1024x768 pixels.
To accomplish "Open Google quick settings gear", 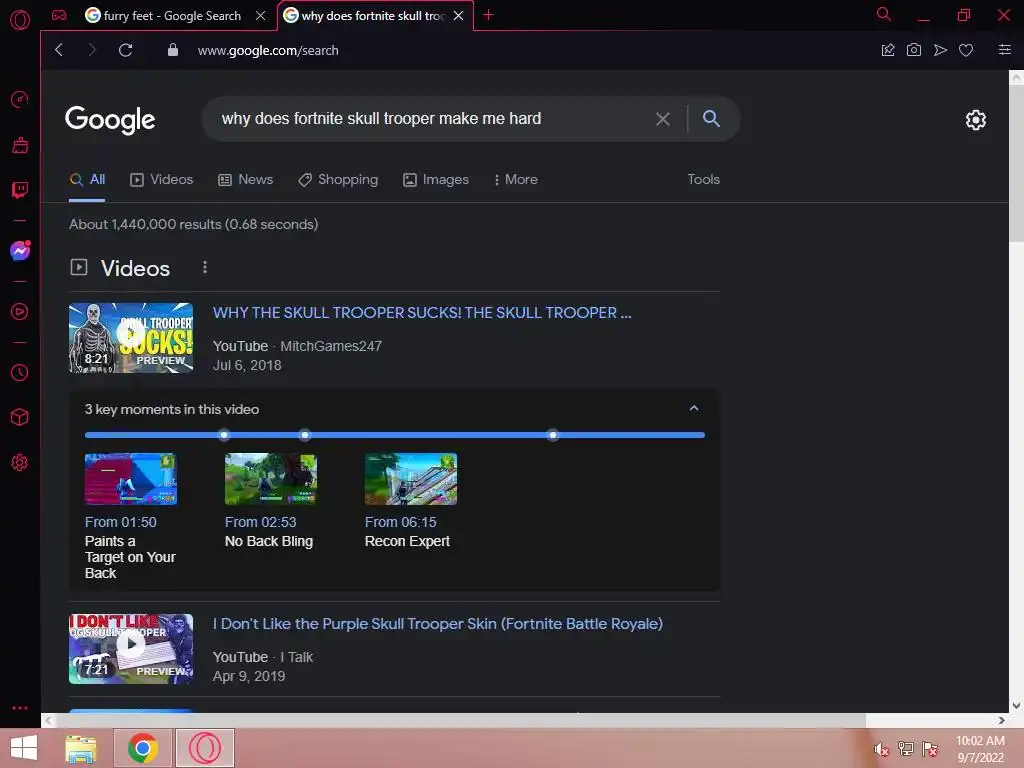I will click(976, 120).
